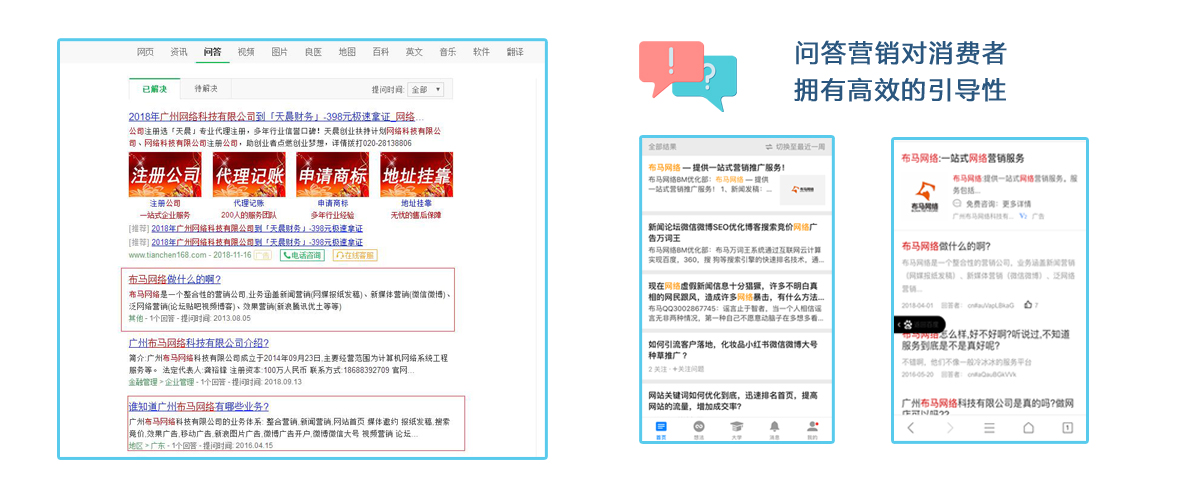Open the mobile browser hamburger menu icon
This screenshot has height=500, width=1200.
click(x=989, y=428)
